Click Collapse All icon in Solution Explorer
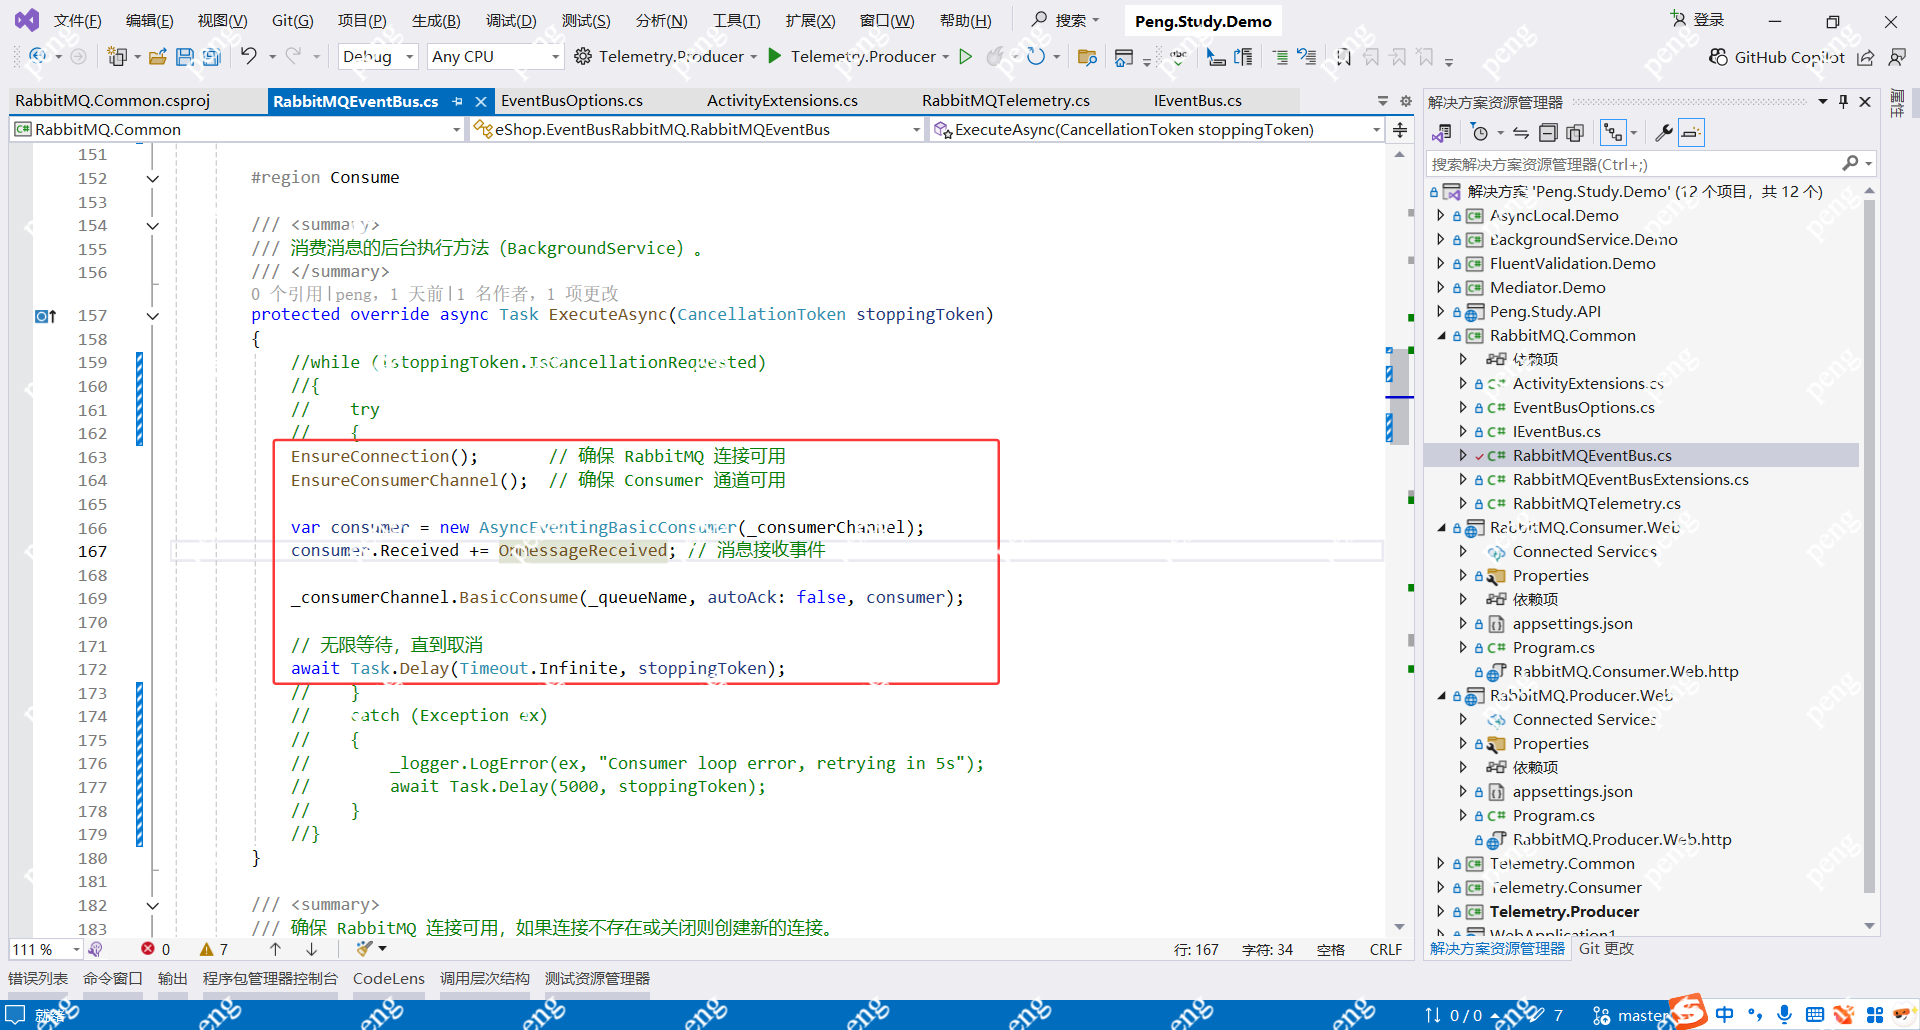This screenshot has height=1030, width=1920. (1548, 133)
